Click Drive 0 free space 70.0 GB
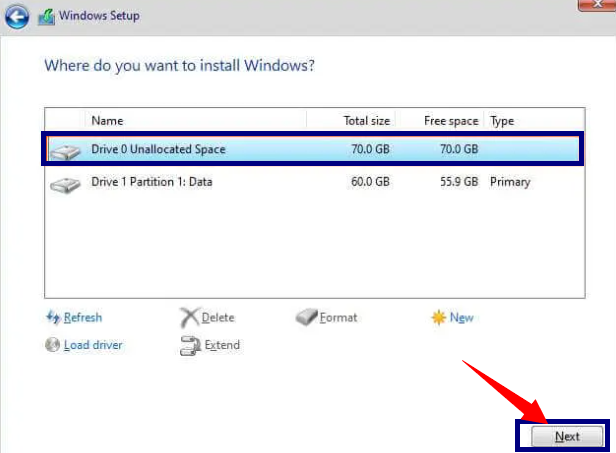Screen dimensions: 616x453 coord(459,149)
